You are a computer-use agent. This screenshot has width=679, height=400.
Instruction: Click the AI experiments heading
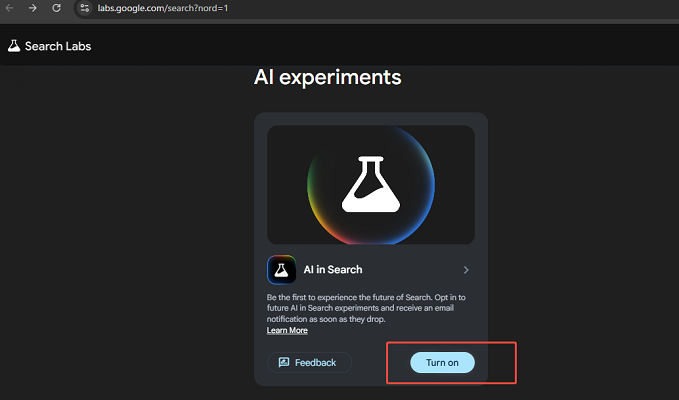[327, 77]
